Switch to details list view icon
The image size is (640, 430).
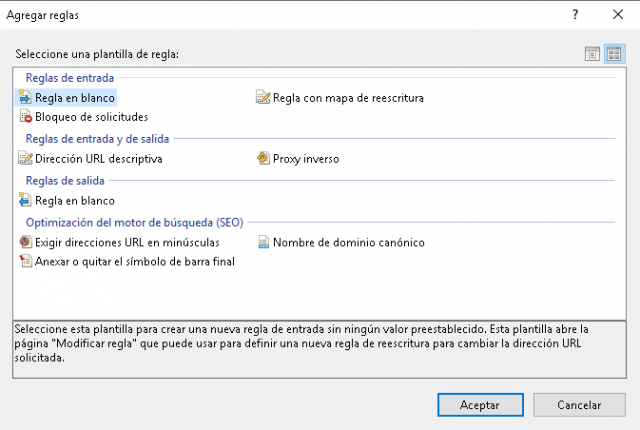(592, 54)
